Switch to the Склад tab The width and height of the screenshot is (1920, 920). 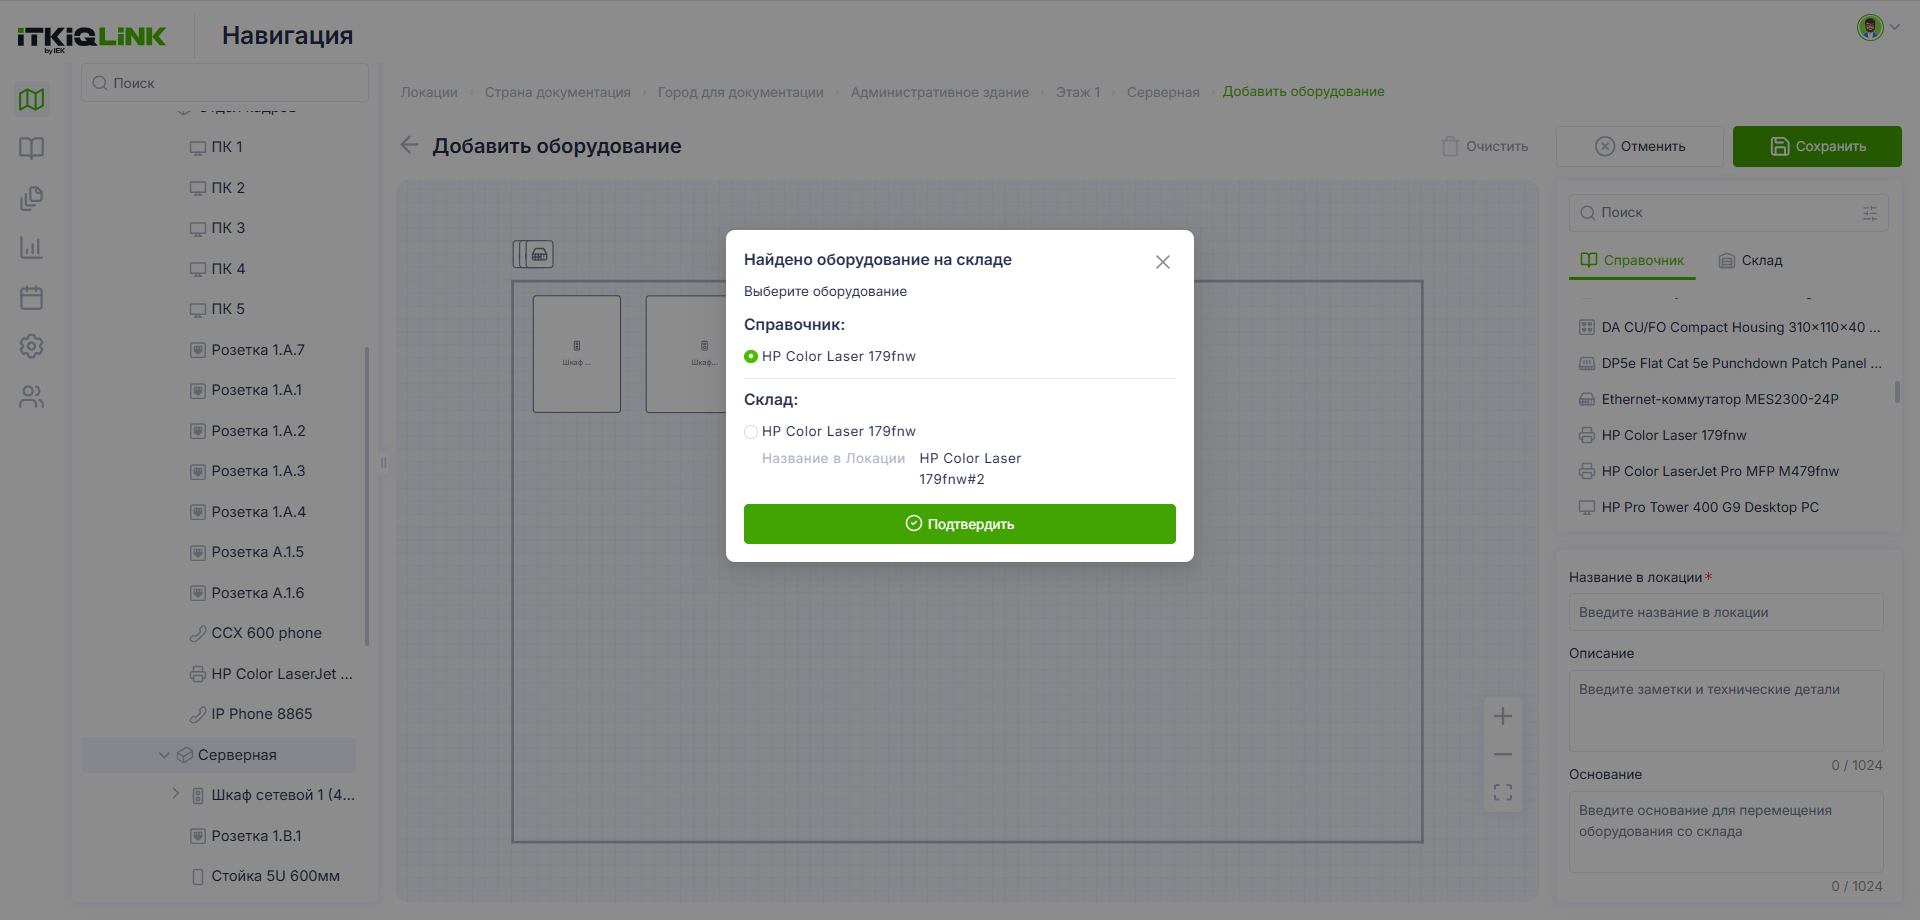pos(1750,260)
